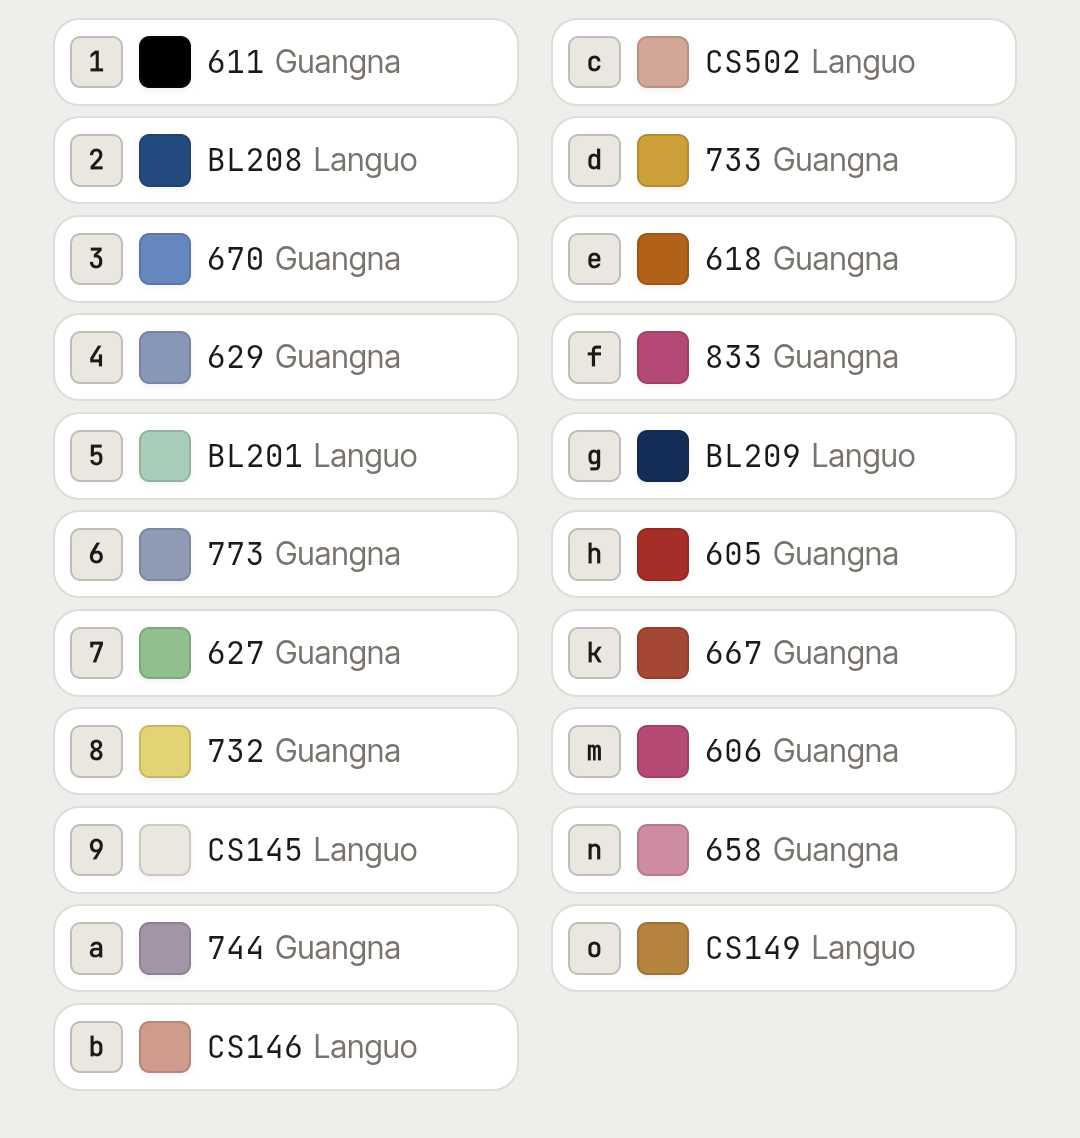Select the navy BL209 Languo swatch
Screen dimensions: 1080x1138
pos(663,456)
